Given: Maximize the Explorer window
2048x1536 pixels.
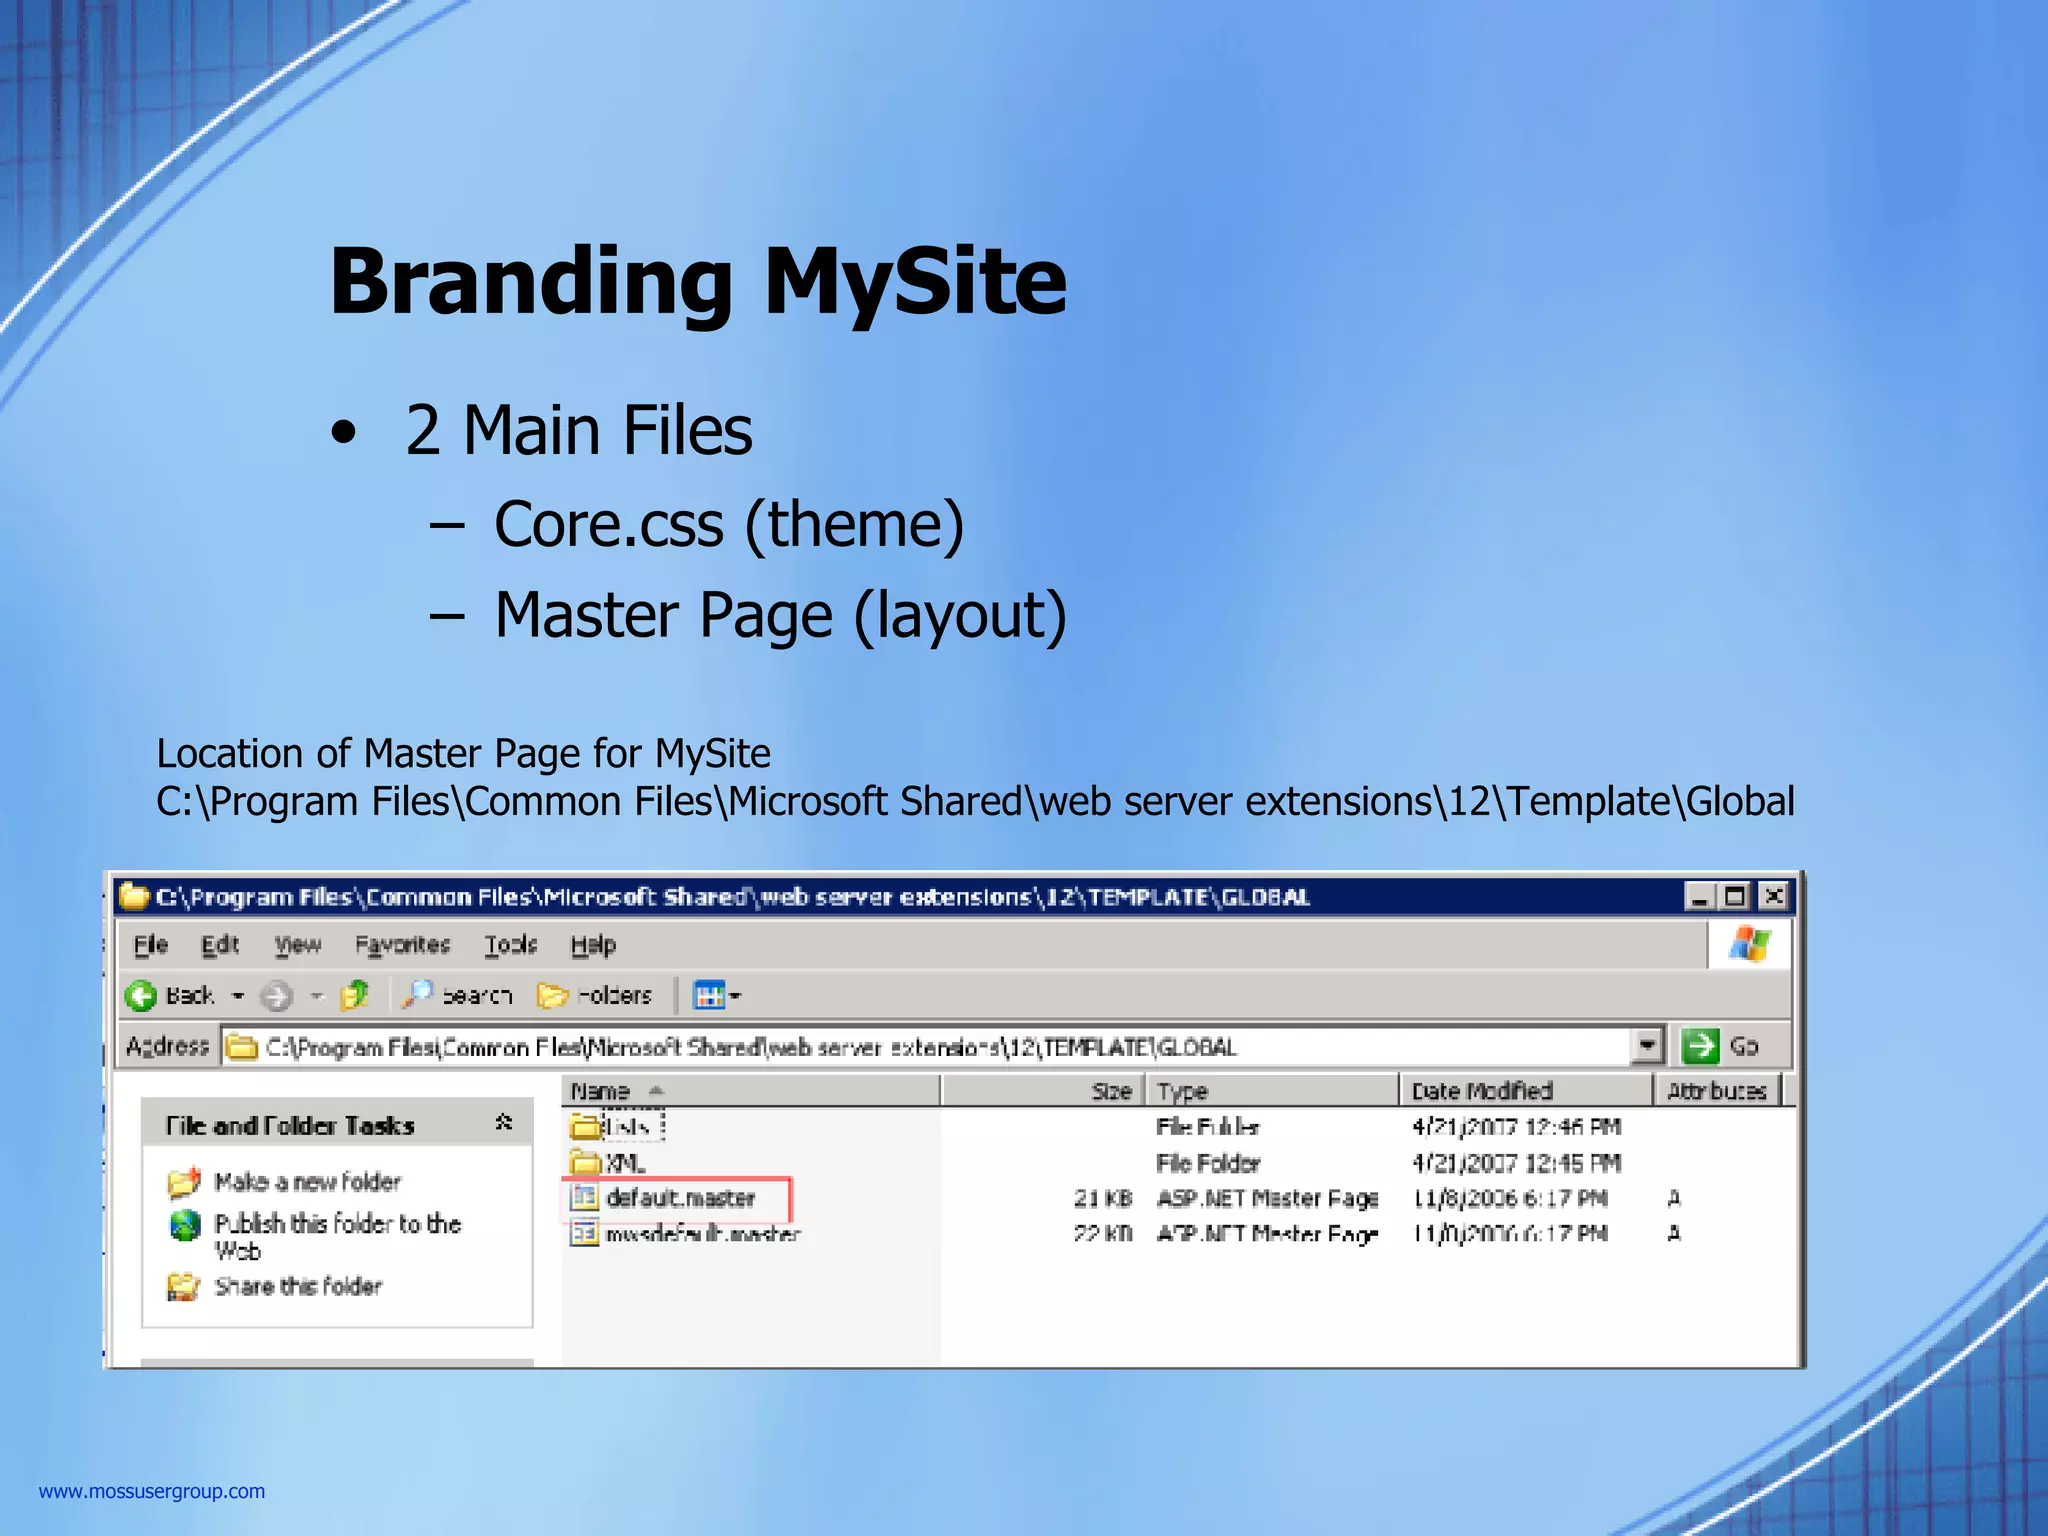Looking at the screenshot, I should point(1735,896).
